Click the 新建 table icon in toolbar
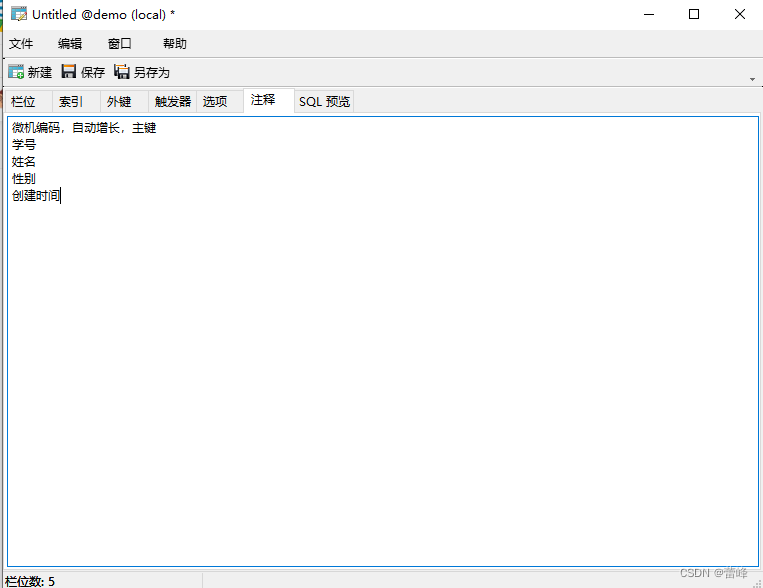 16,72
